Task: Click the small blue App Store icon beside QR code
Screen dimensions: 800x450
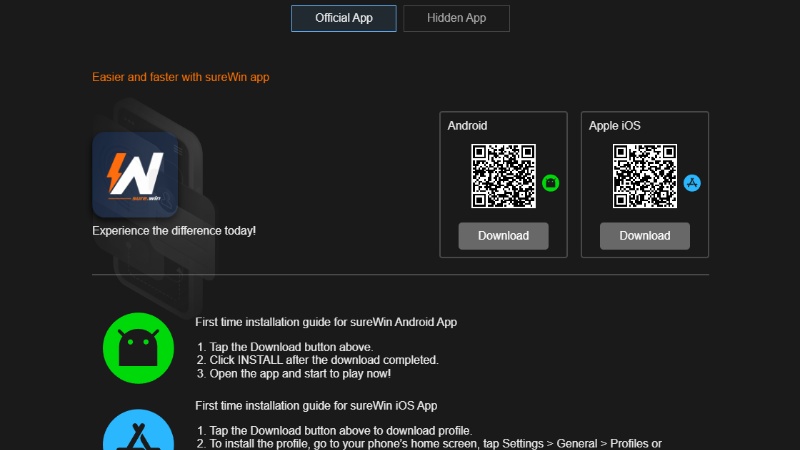Action: click(x=692, y=183)
